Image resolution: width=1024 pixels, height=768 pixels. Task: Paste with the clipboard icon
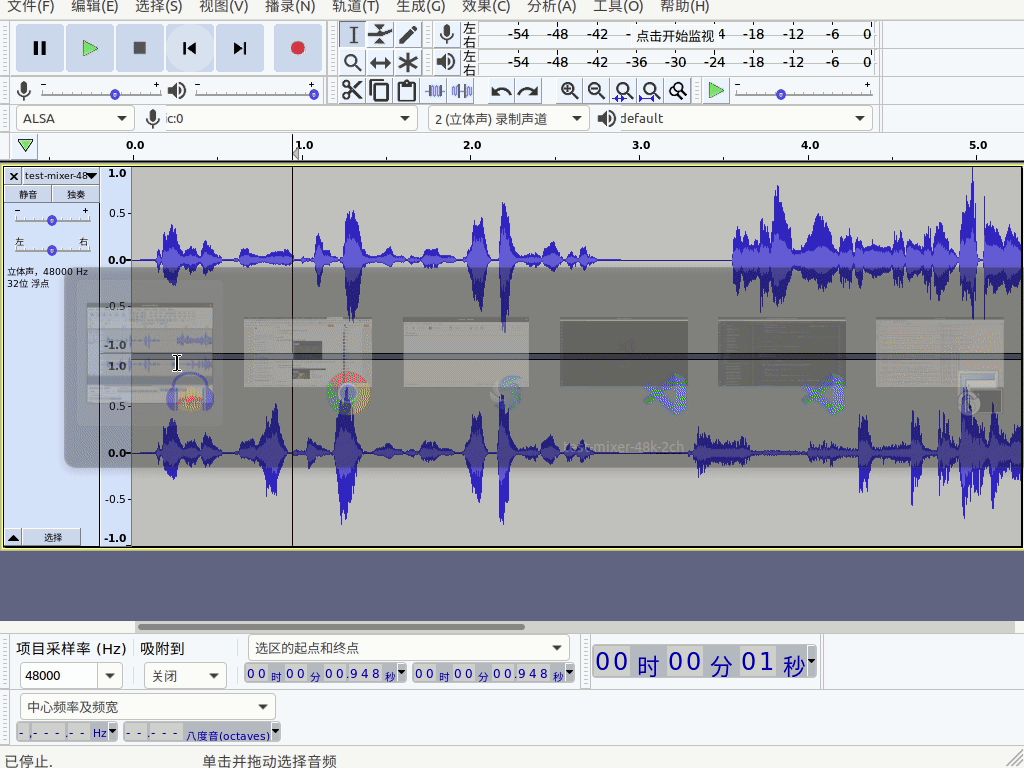(x=407, y=90)
